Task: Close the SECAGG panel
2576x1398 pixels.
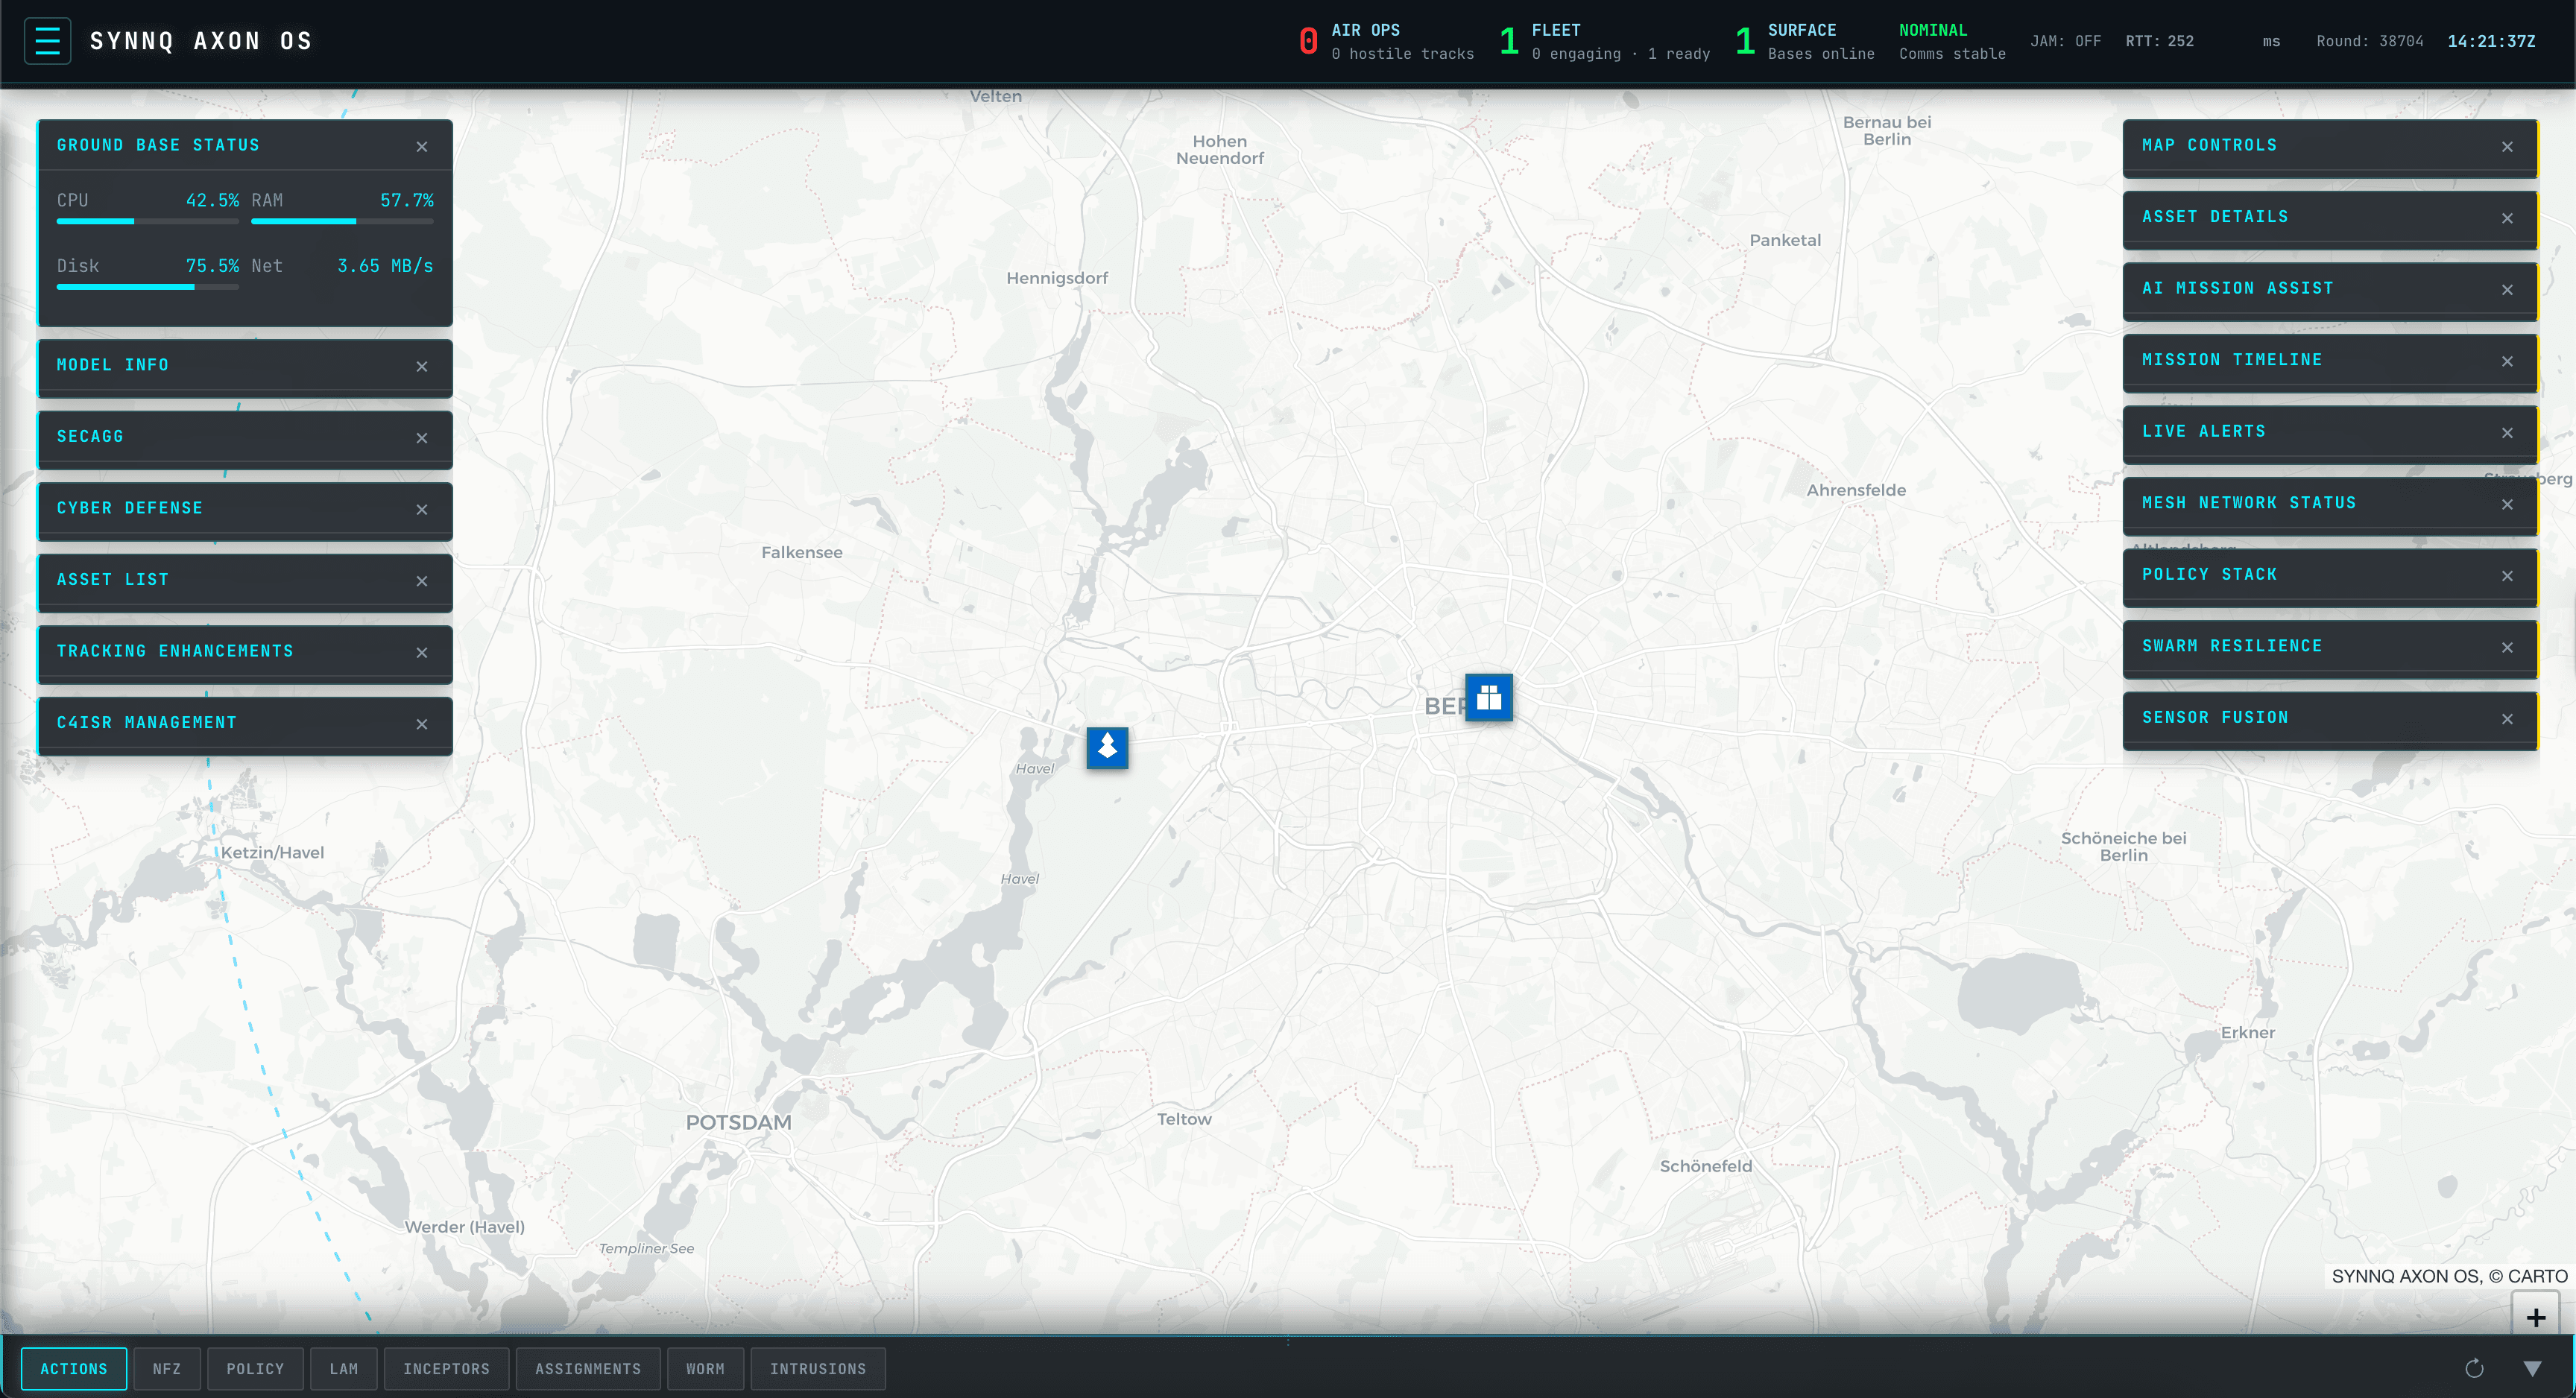Action: pyautogui.click(x=421, y=438)
